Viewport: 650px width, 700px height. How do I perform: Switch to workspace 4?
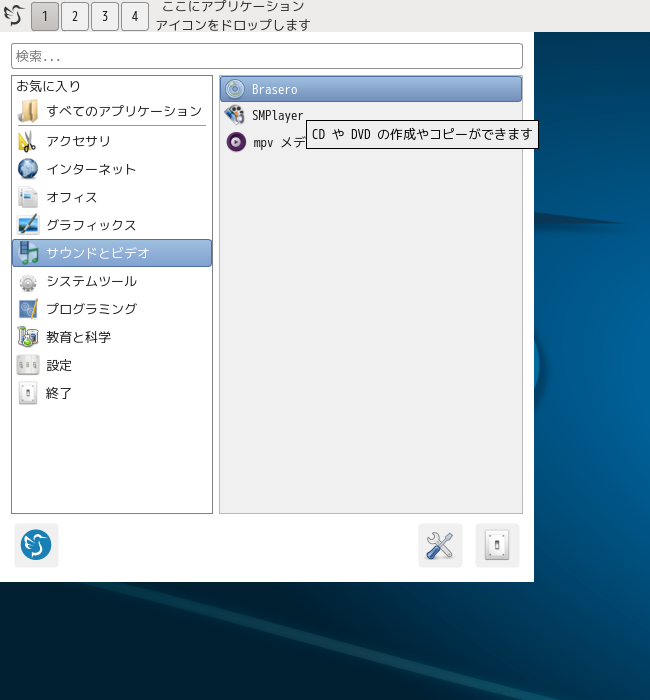(135, 17)
